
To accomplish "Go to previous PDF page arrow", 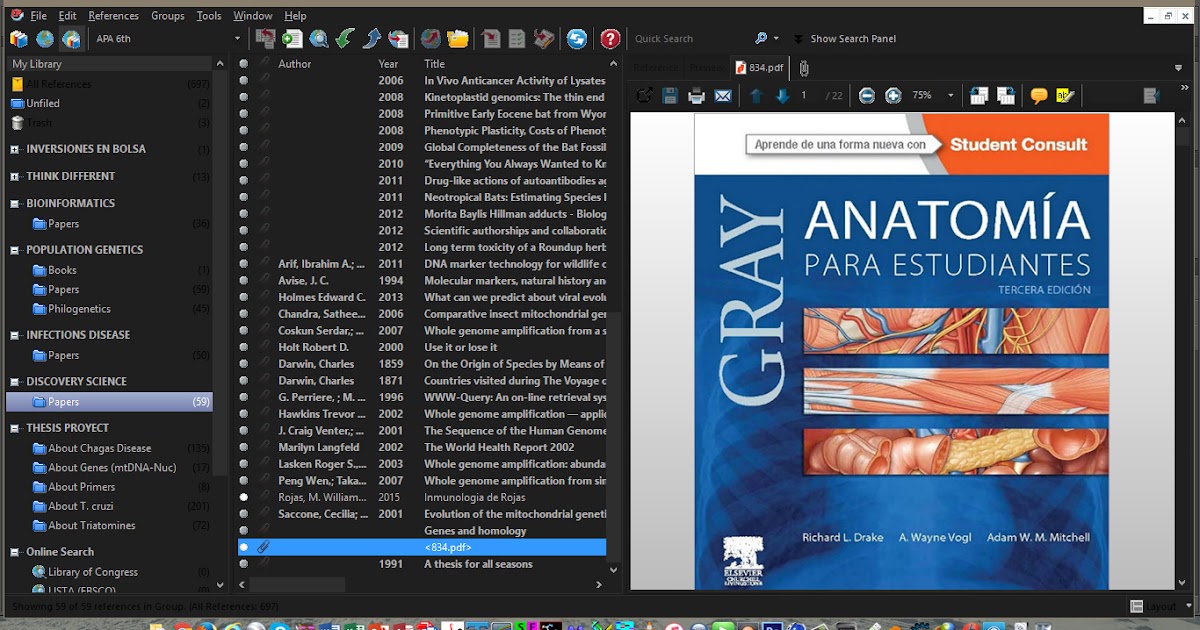I will [756, 96].
